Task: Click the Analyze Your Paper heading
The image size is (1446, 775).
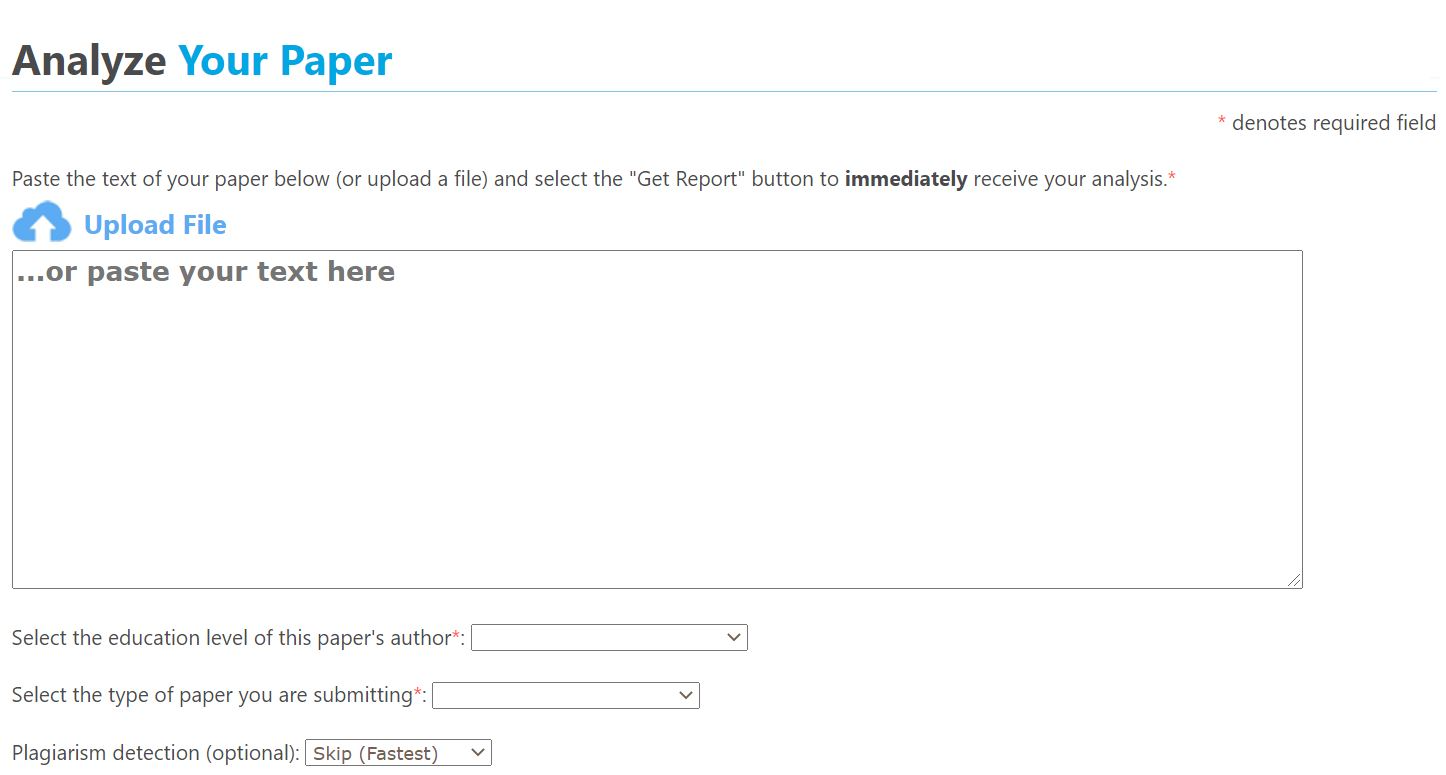Action: coord(201,60)
